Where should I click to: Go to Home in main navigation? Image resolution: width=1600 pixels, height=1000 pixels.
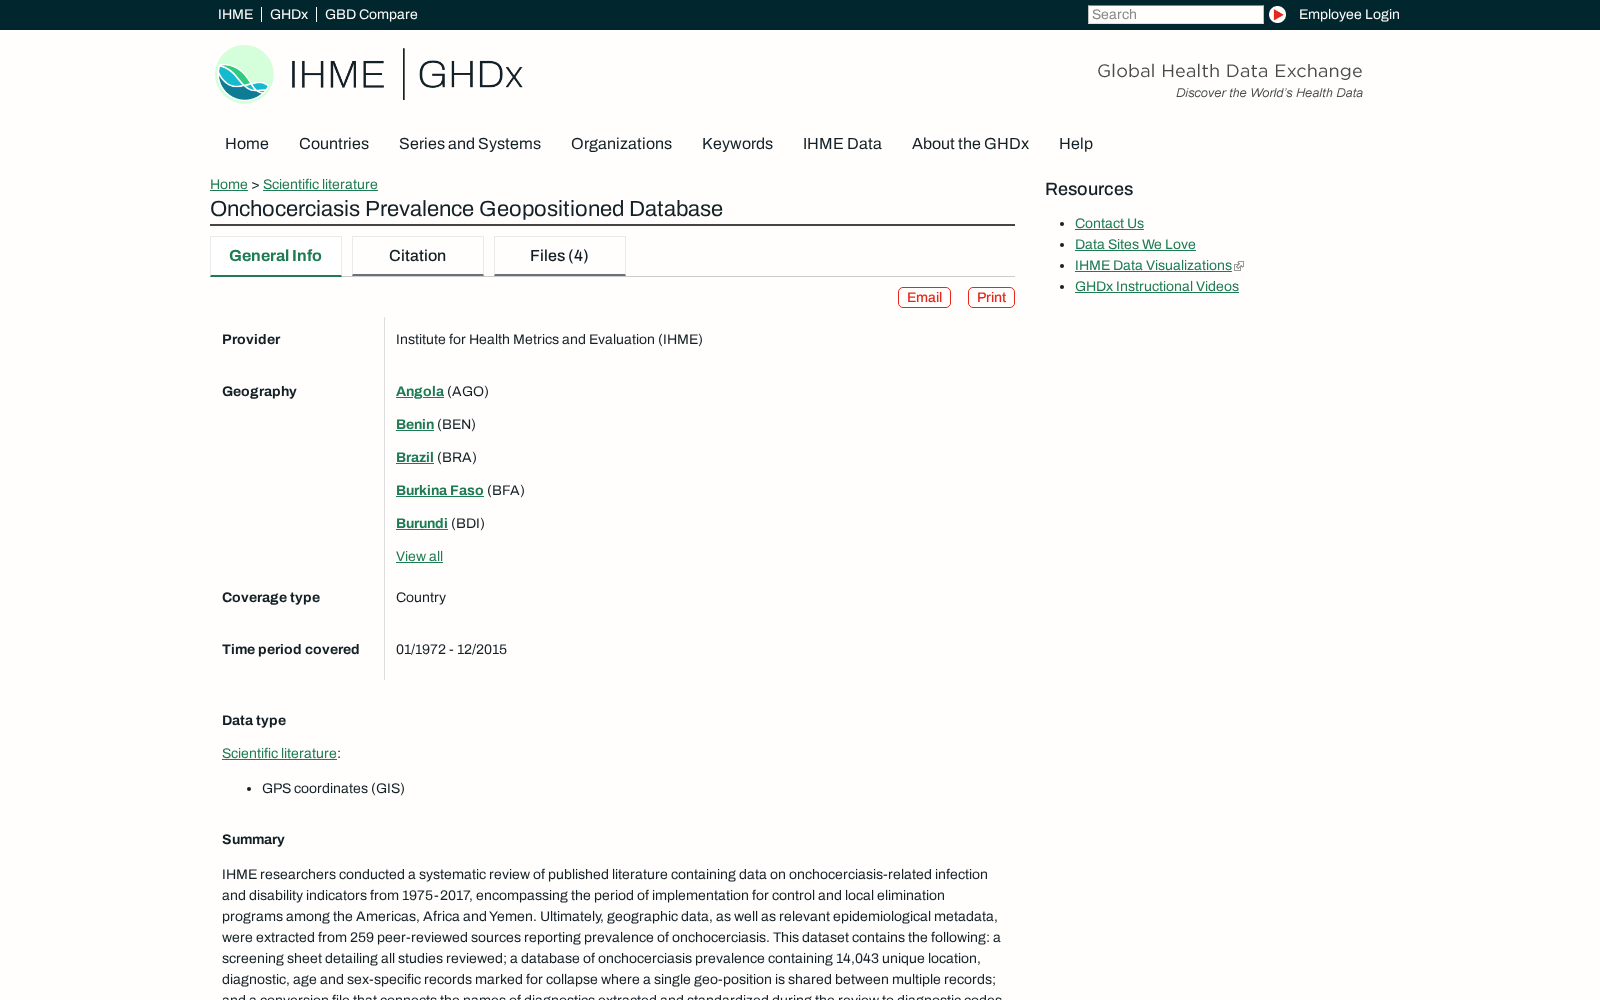pos(247,144)
